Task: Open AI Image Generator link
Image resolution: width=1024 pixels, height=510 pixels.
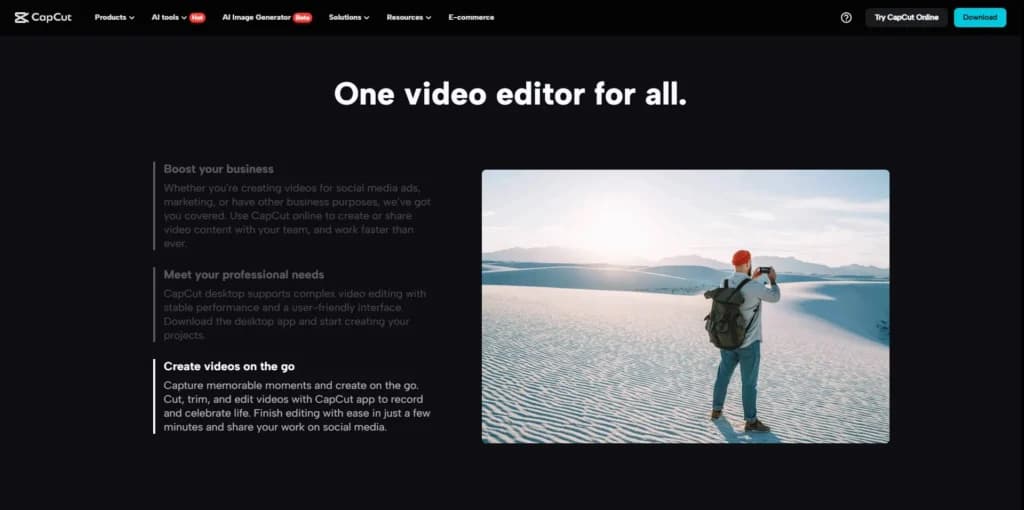Action: click(256, 18)
